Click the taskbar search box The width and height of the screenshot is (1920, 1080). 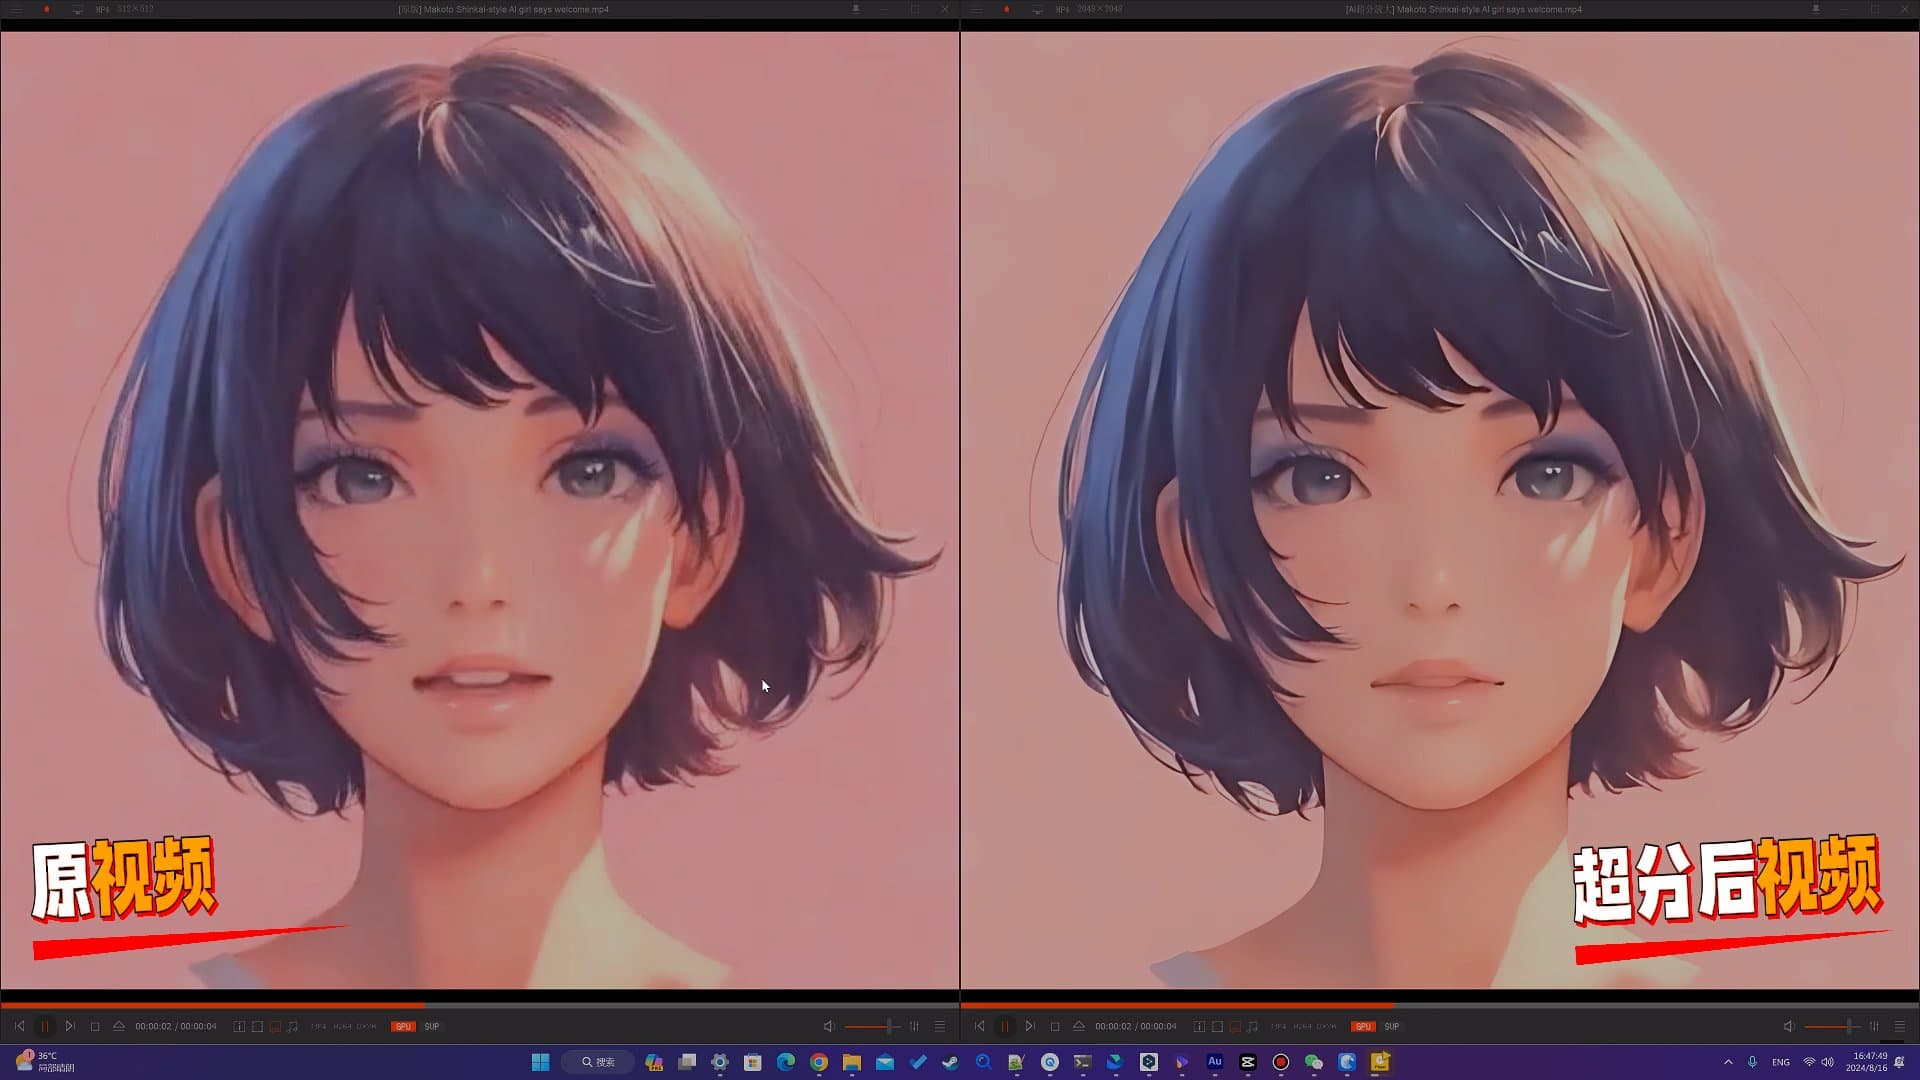click(598, 1062)
